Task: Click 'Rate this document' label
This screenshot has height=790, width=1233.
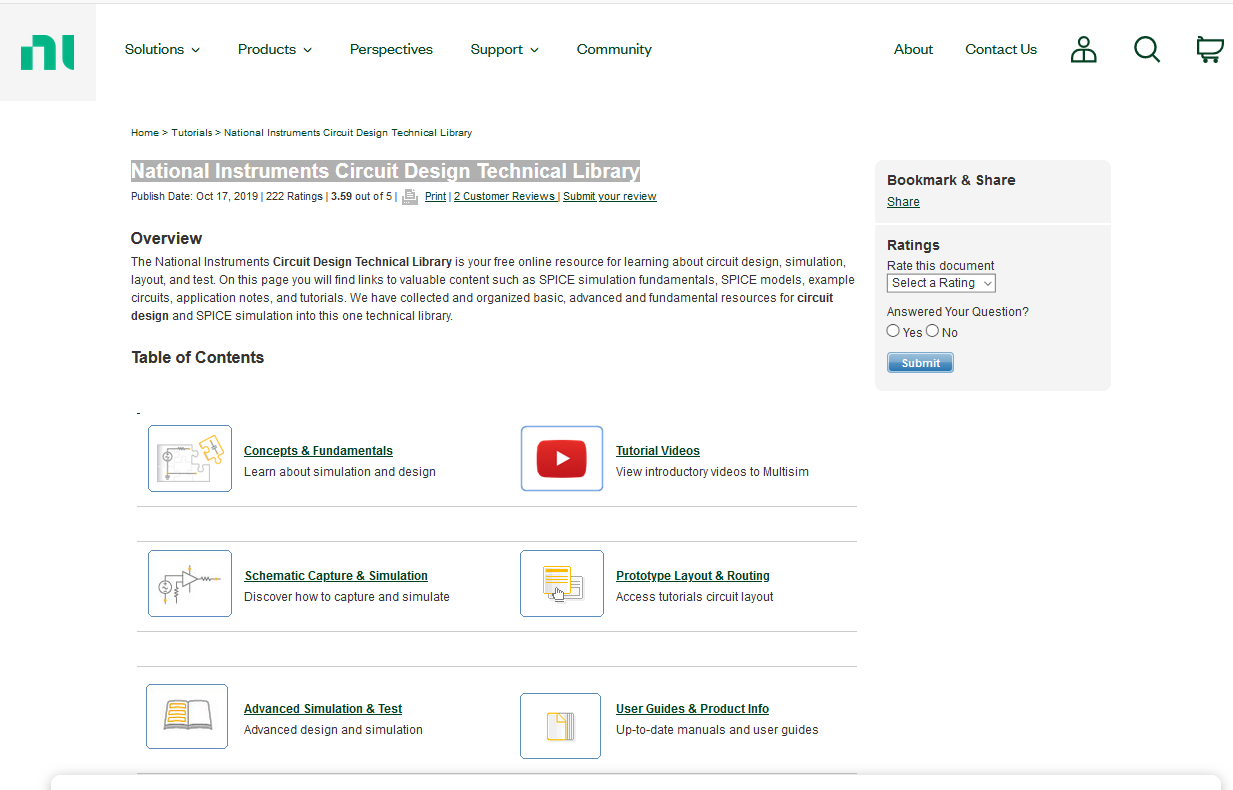Action: pos(941,266)
